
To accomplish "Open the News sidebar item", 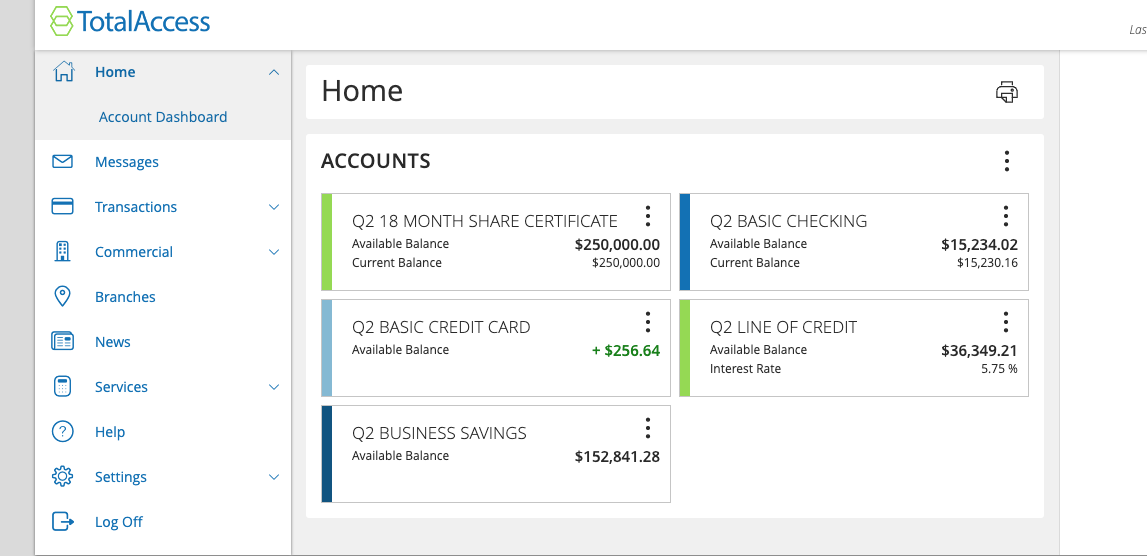I will (x=113, y=342).
